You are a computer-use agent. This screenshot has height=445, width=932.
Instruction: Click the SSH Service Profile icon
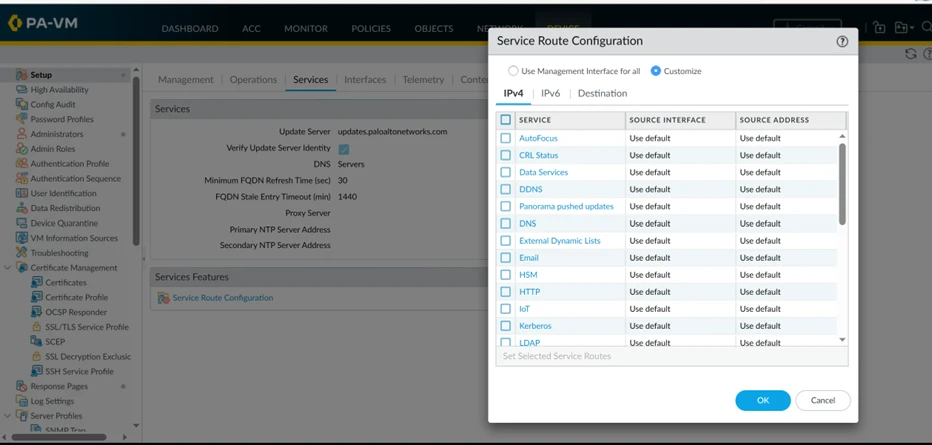36,372
